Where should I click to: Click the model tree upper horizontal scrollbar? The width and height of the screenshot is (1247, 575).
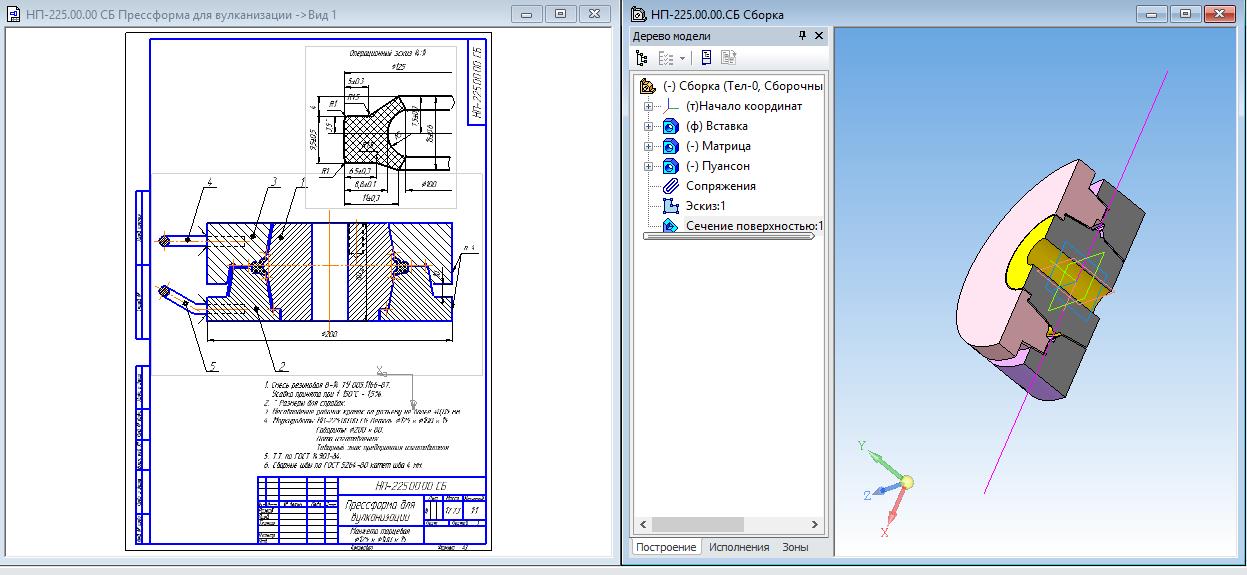[730, 237]
